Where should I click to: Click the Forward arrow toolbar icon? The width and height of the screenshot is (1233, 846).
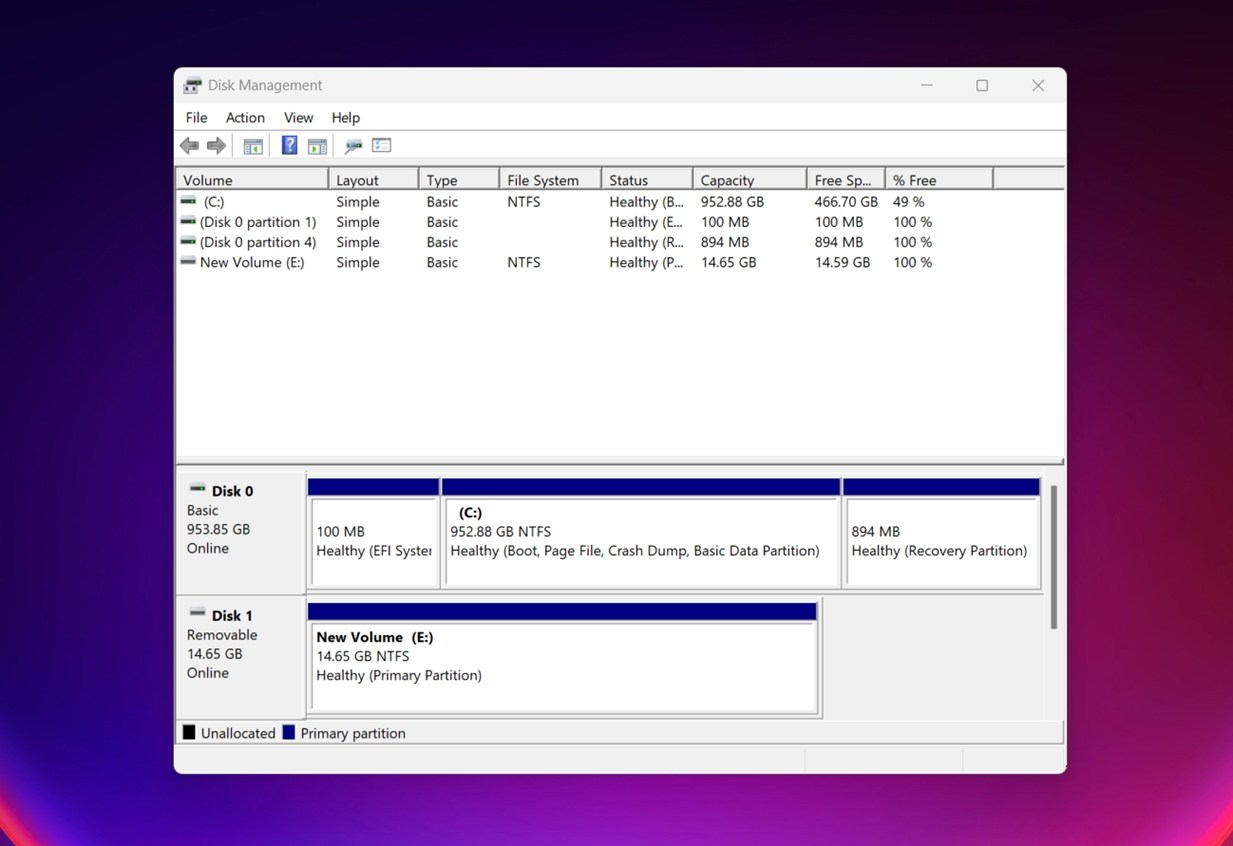tap(216, 146)
